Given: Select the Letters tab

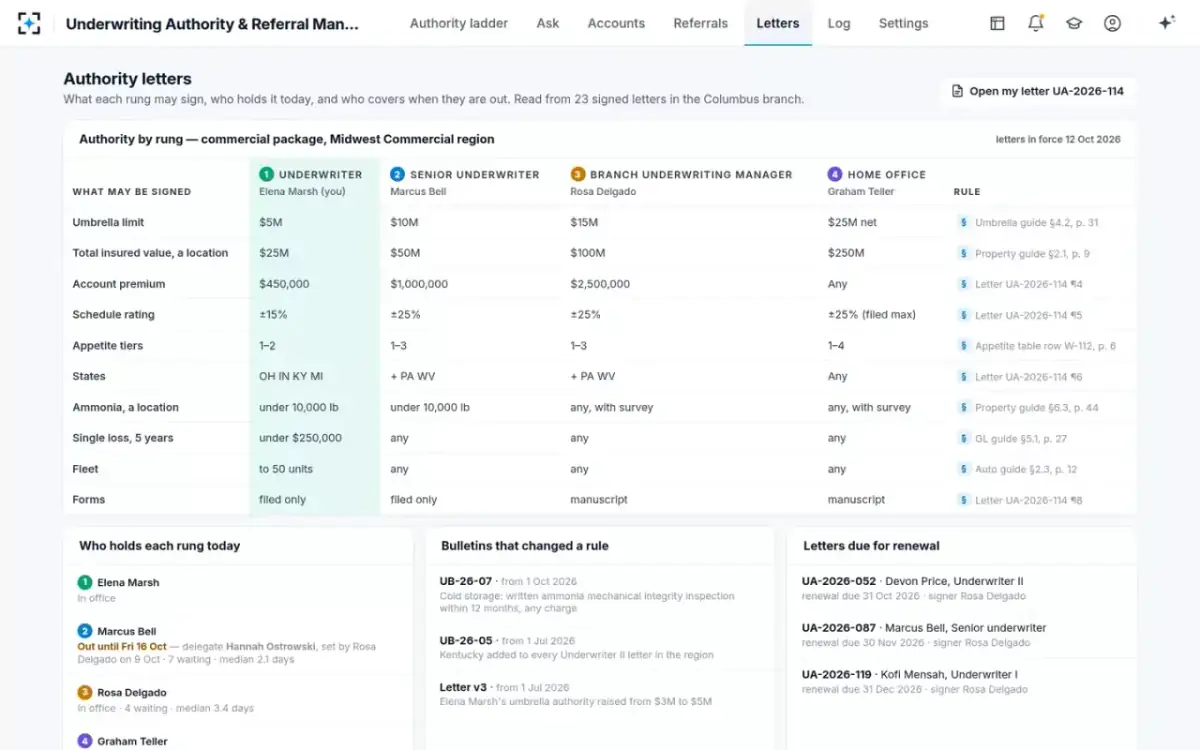Looking at the screenshot, I should coord(778,23).
